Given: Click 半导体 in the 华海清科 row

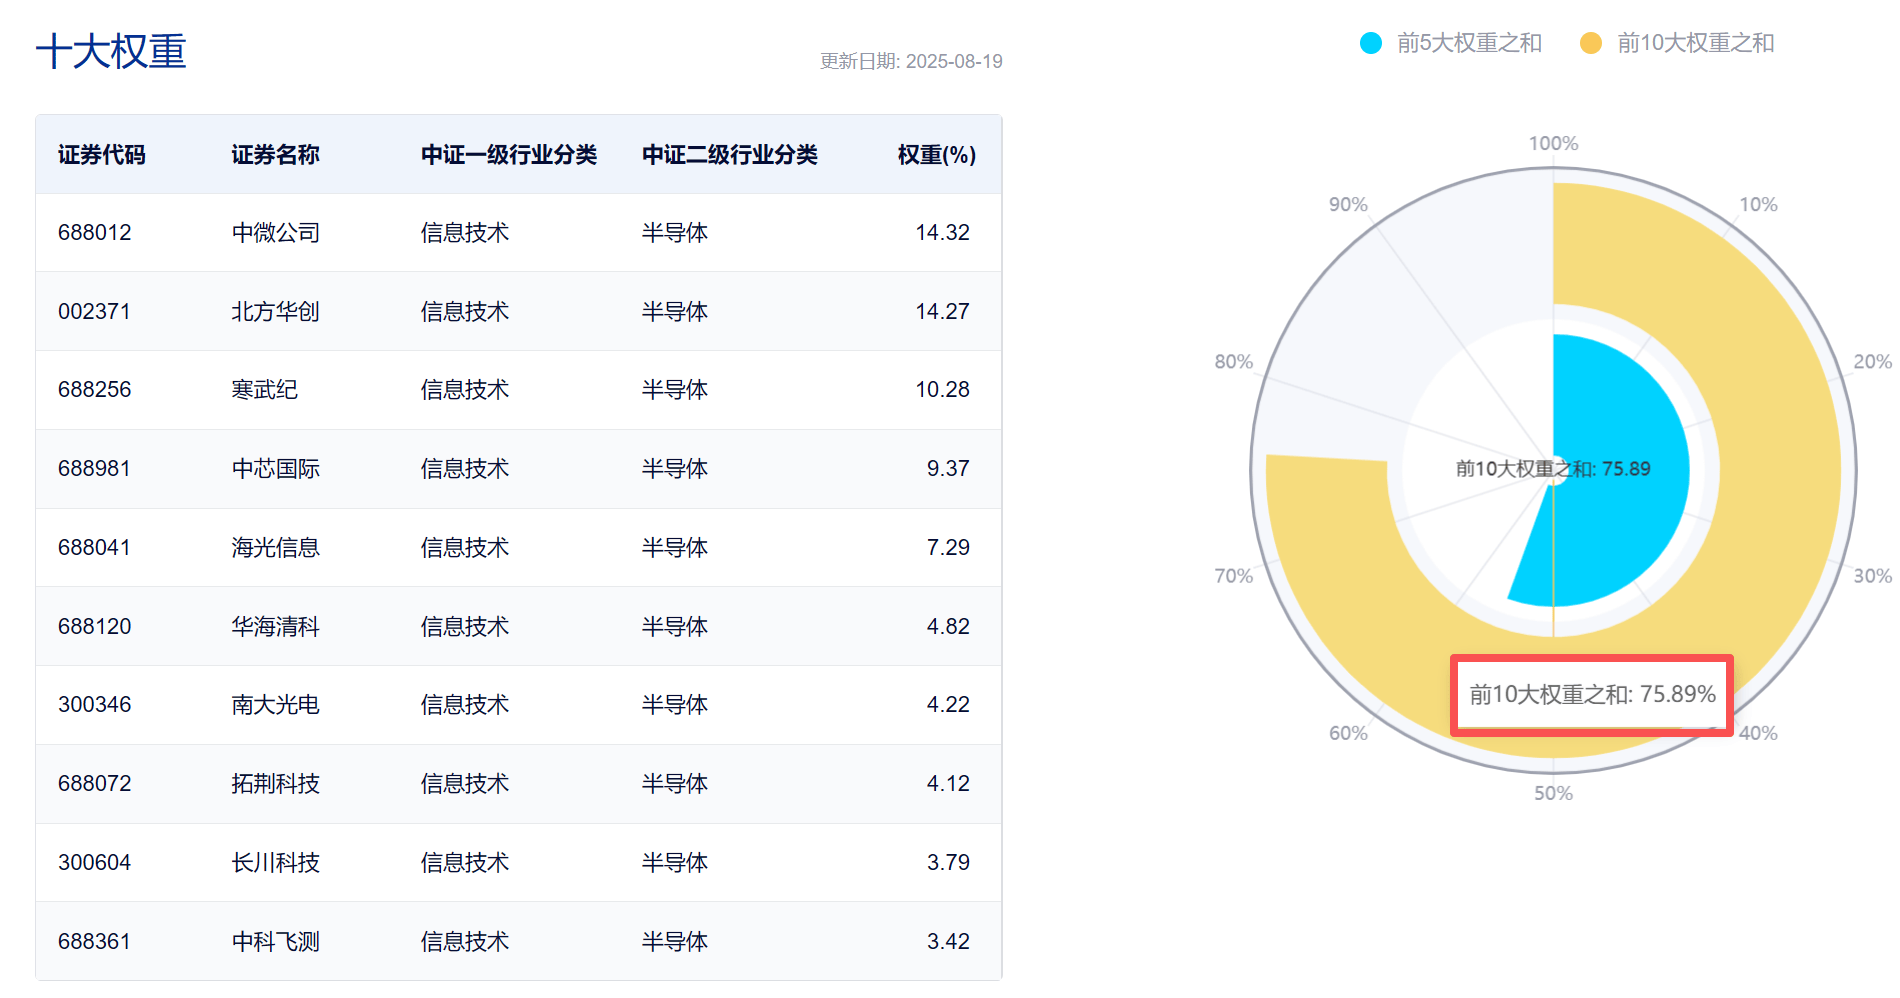Looking at the screenshot, I should tap(675, 627).
